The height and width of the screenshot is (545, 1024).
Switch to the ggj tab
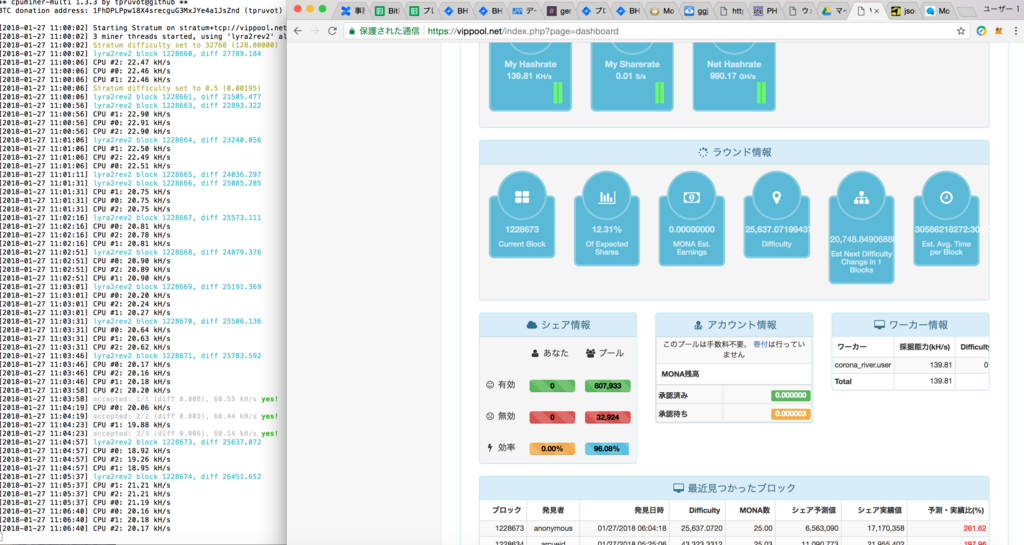click(697, 11)
